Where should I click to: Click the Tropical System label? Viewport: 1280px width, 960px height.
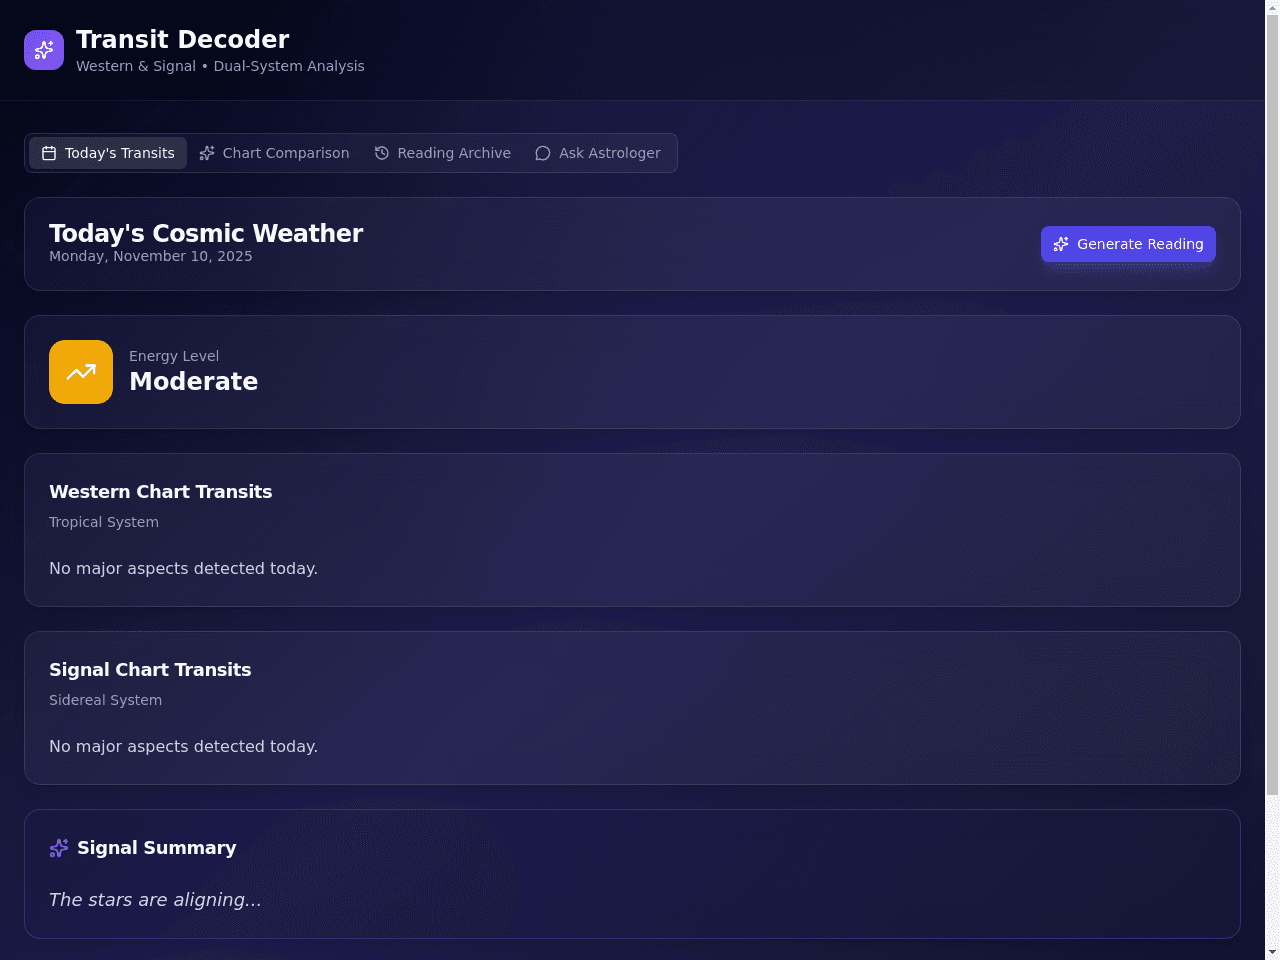point(104,522)
